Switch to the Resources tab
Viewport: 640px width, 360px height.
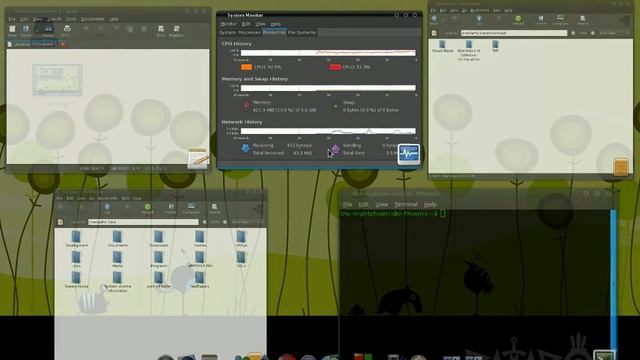click(x=274, y=32)
